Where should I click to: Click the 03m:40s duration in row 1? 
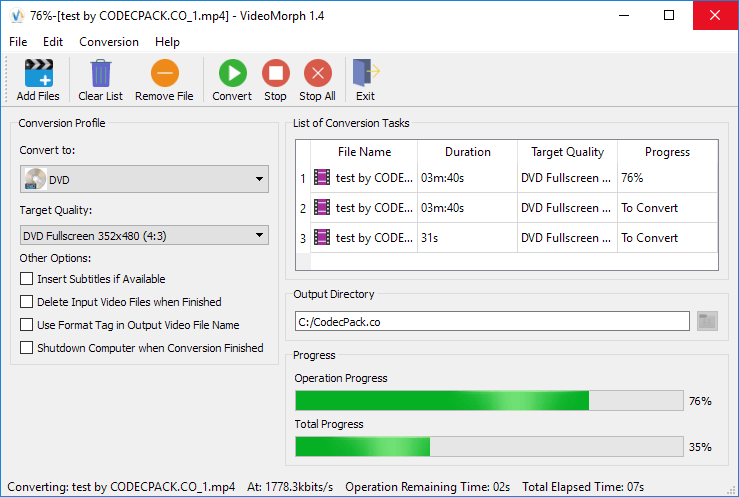click(x=468, y=178)
